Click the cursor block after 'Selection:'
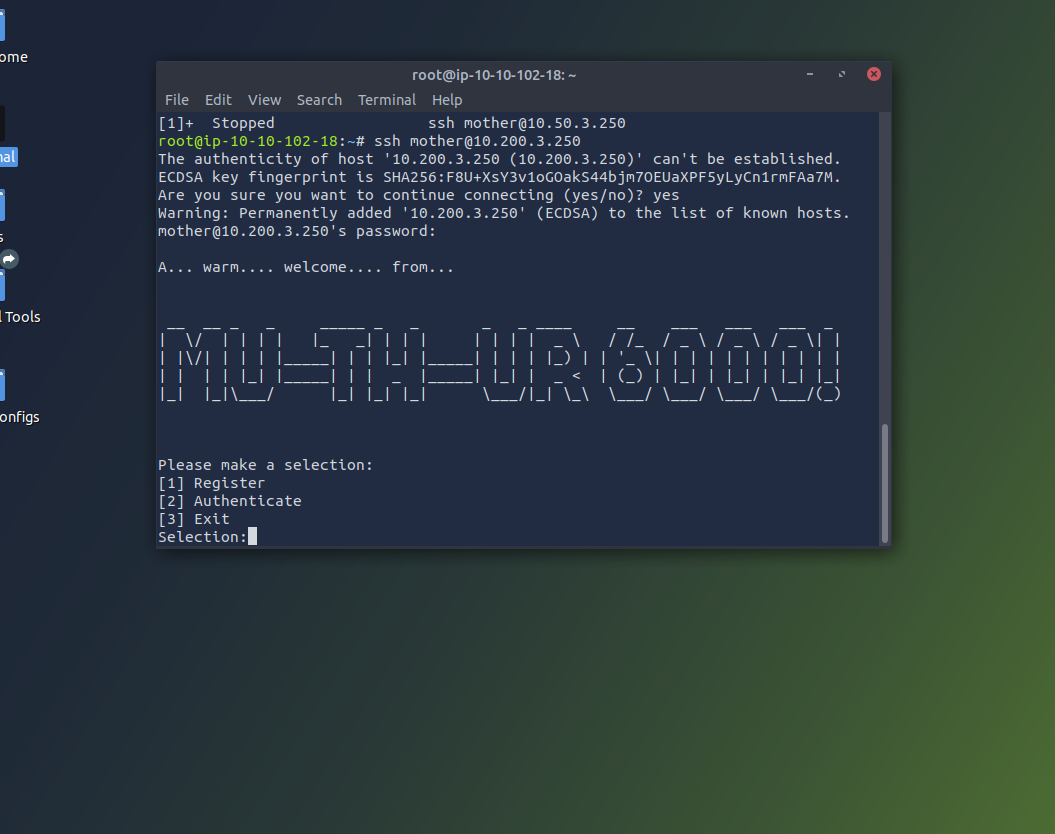This screenshot has height=834, width=1055. 252,536
